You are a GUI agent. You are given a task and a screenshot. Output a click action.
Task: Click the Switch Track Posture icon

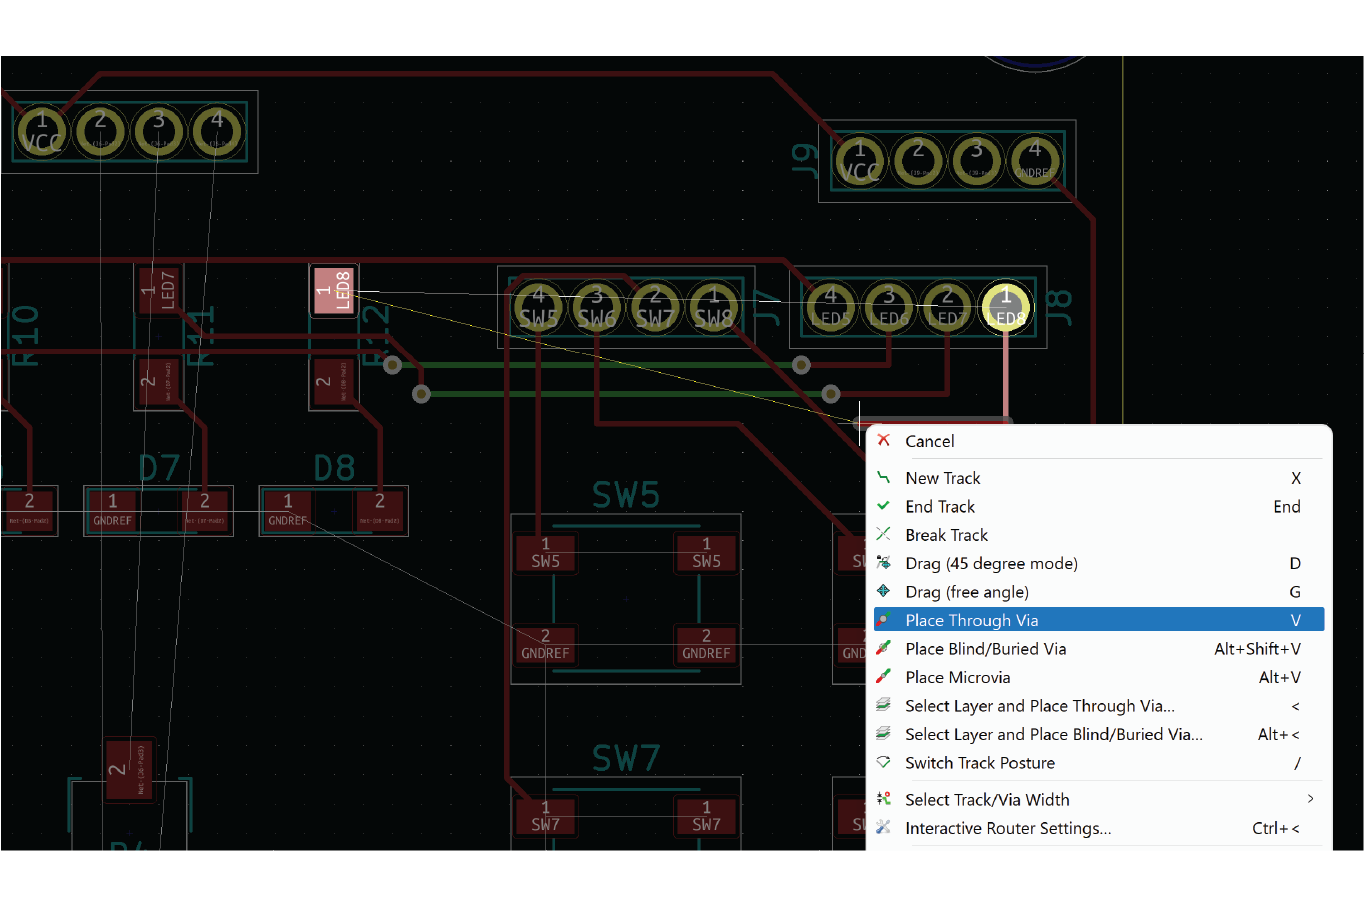tap(883, 763)
